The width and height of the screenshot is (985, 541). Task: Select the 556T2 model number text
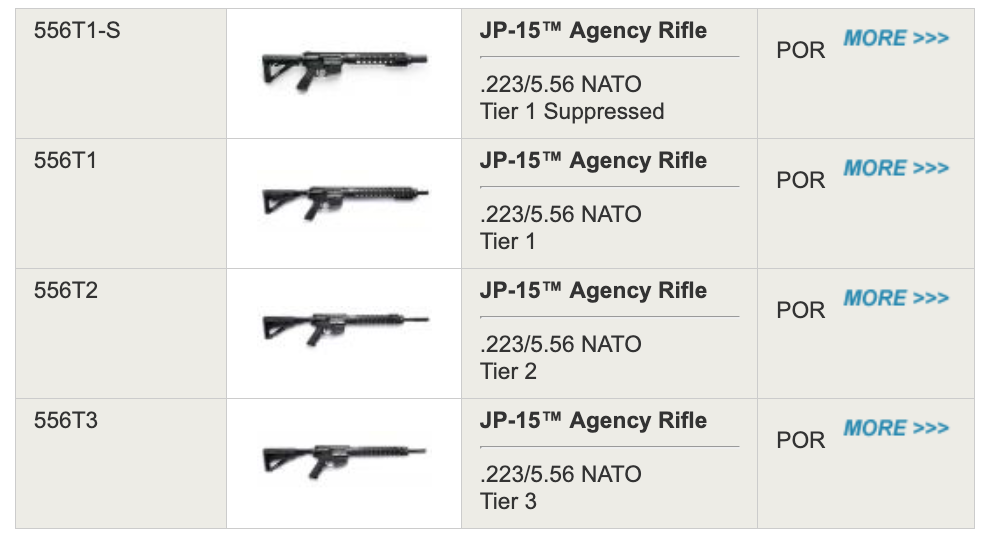(x=66, y=290)
